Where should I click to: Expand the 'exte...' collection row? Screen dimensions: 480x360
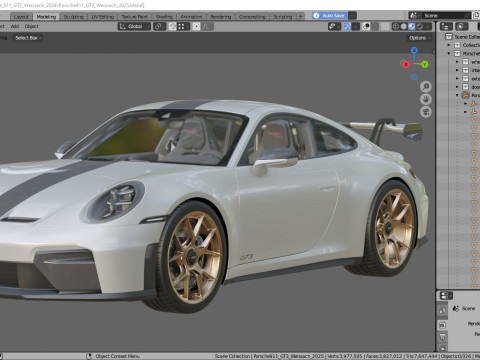click(x=457, y=78)
